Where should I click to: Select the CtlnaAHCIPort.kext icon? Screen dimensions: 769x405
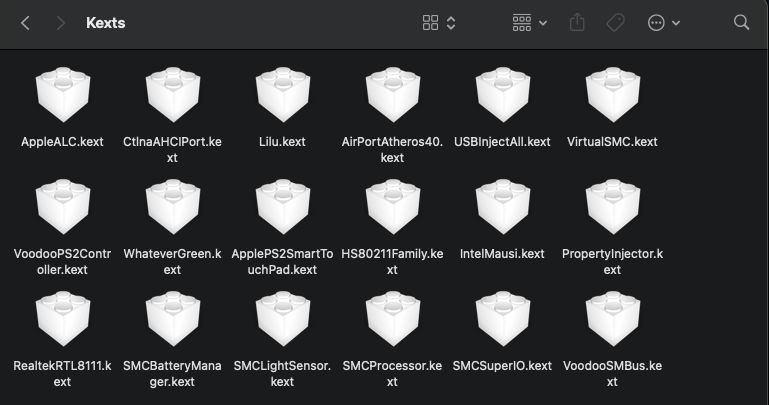172,95
